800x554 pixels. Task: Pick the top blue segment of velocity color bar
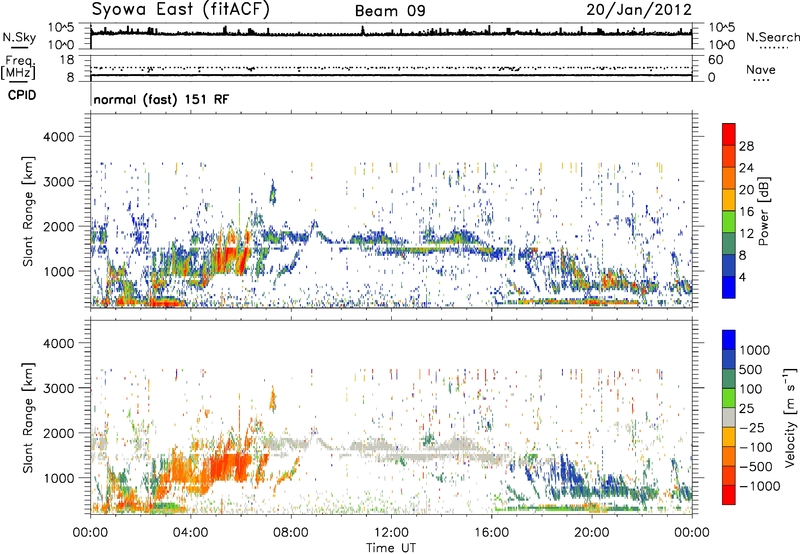point(729,340)
